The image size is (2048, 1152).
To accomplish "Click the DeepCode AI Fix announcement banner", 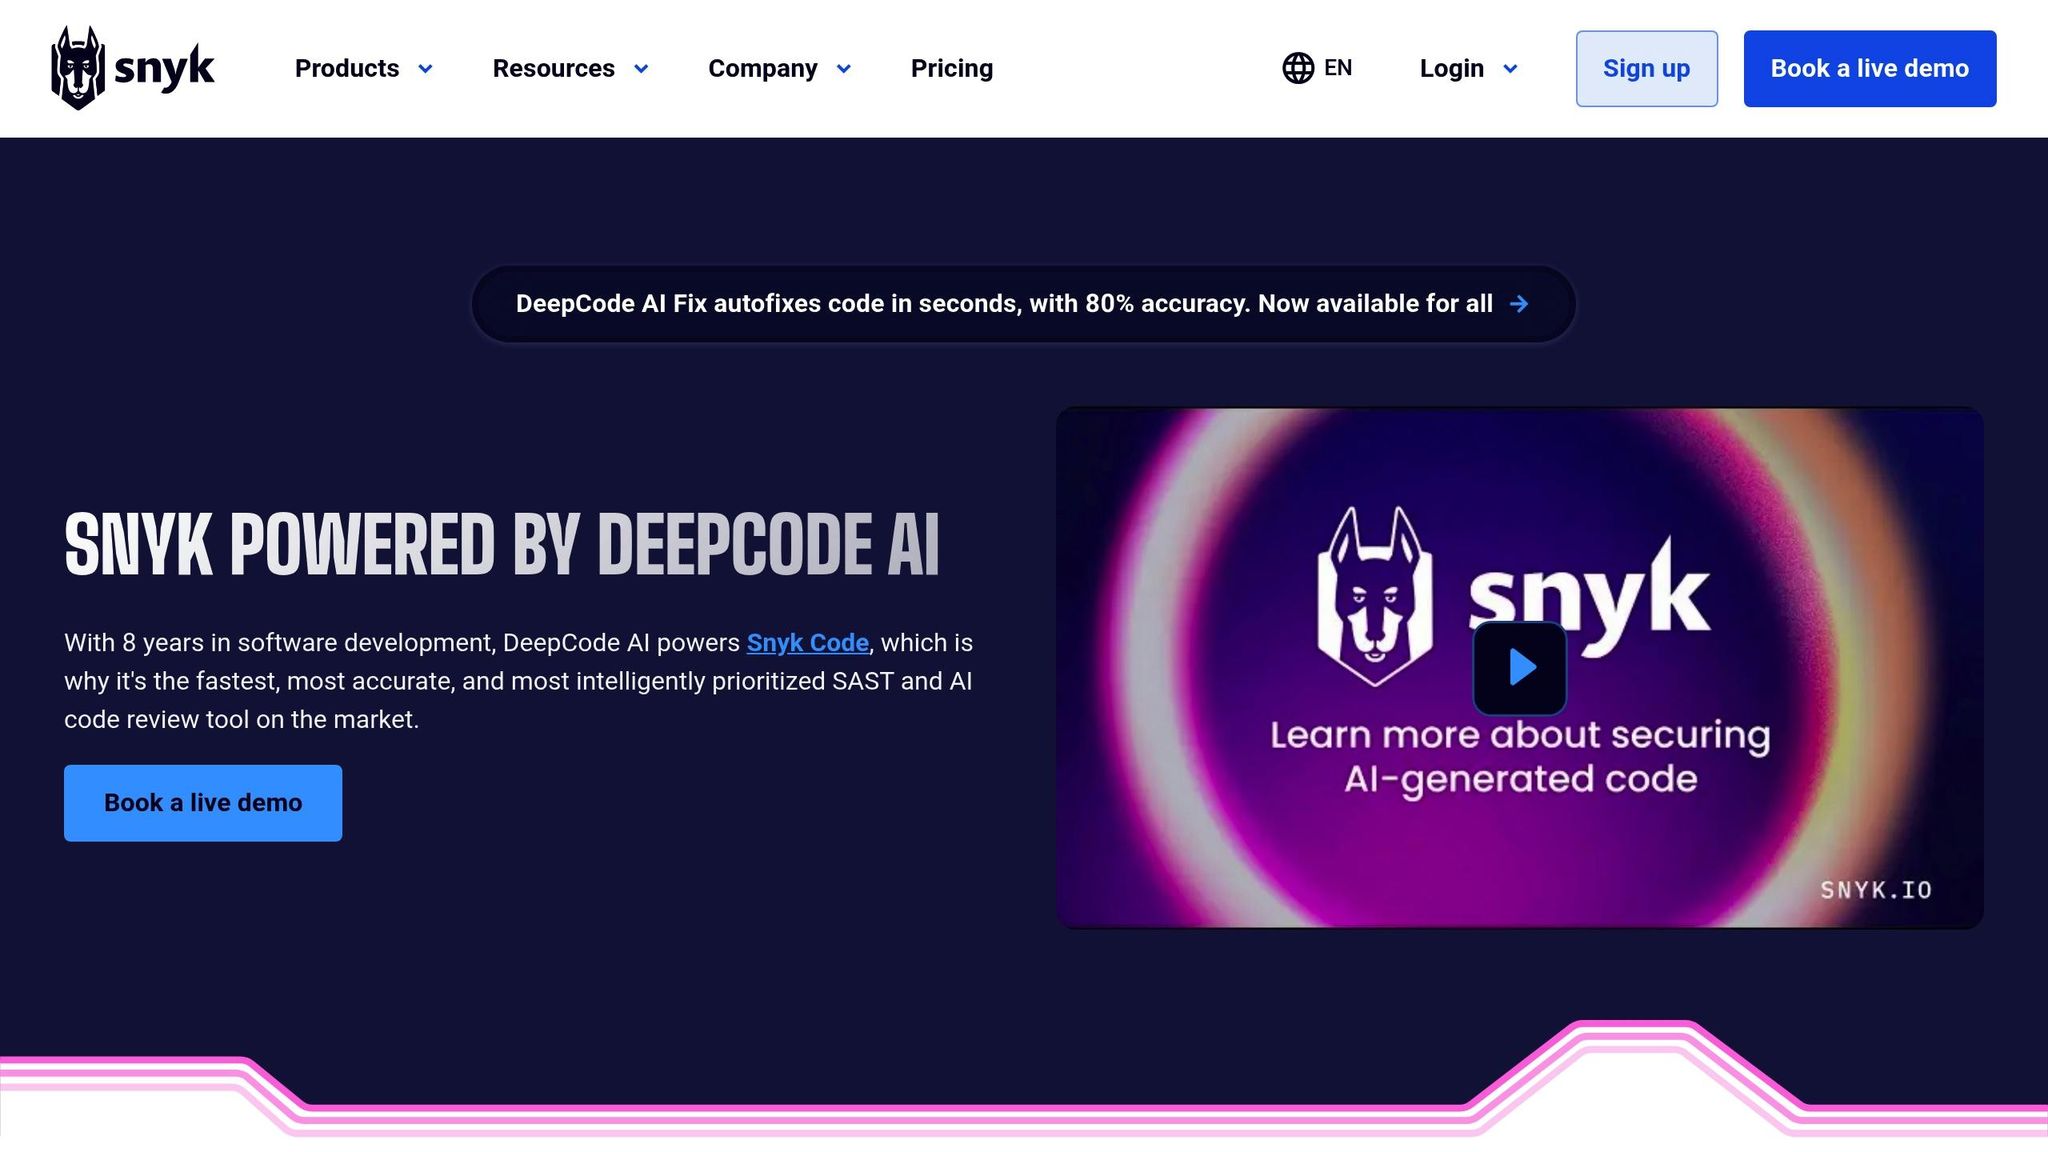I will 1003,304.
